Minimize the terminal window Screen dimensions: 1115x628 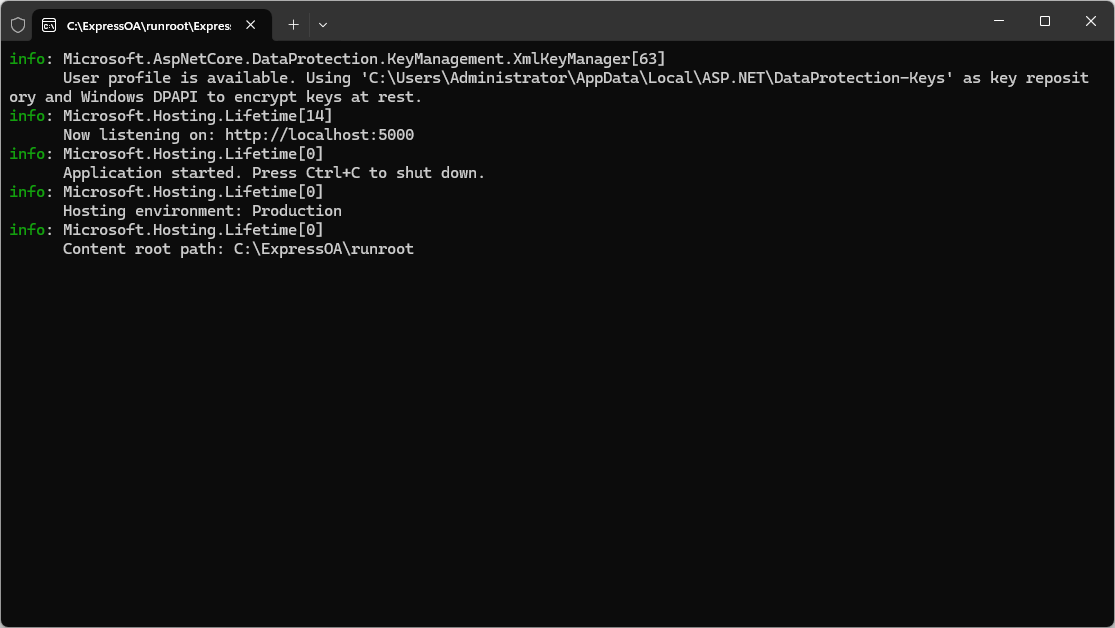pos(999,21)
